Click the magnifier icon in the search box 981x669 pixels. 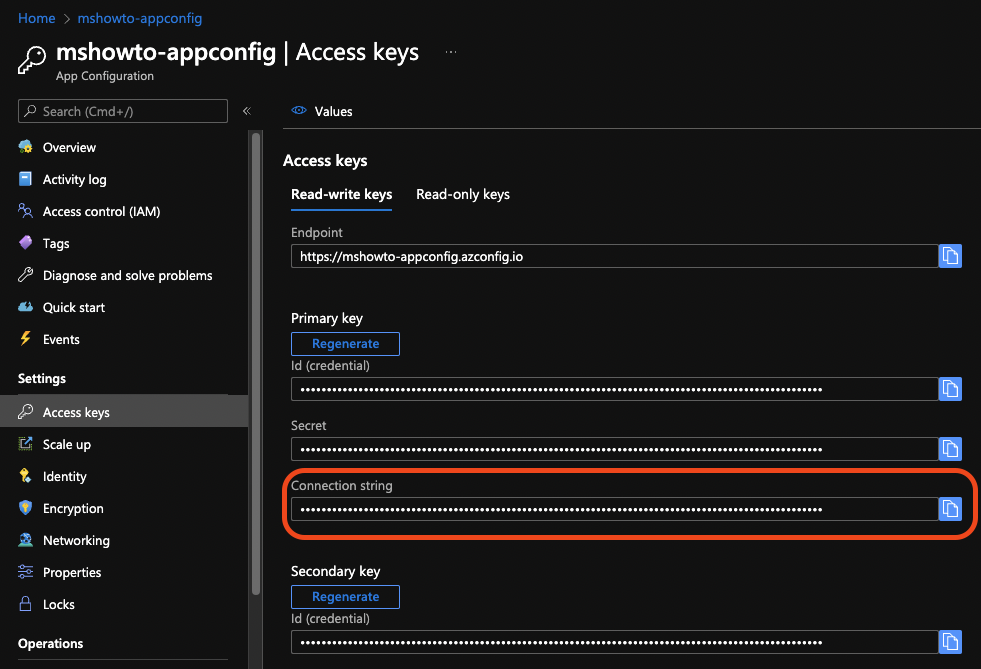pos(30,111)
